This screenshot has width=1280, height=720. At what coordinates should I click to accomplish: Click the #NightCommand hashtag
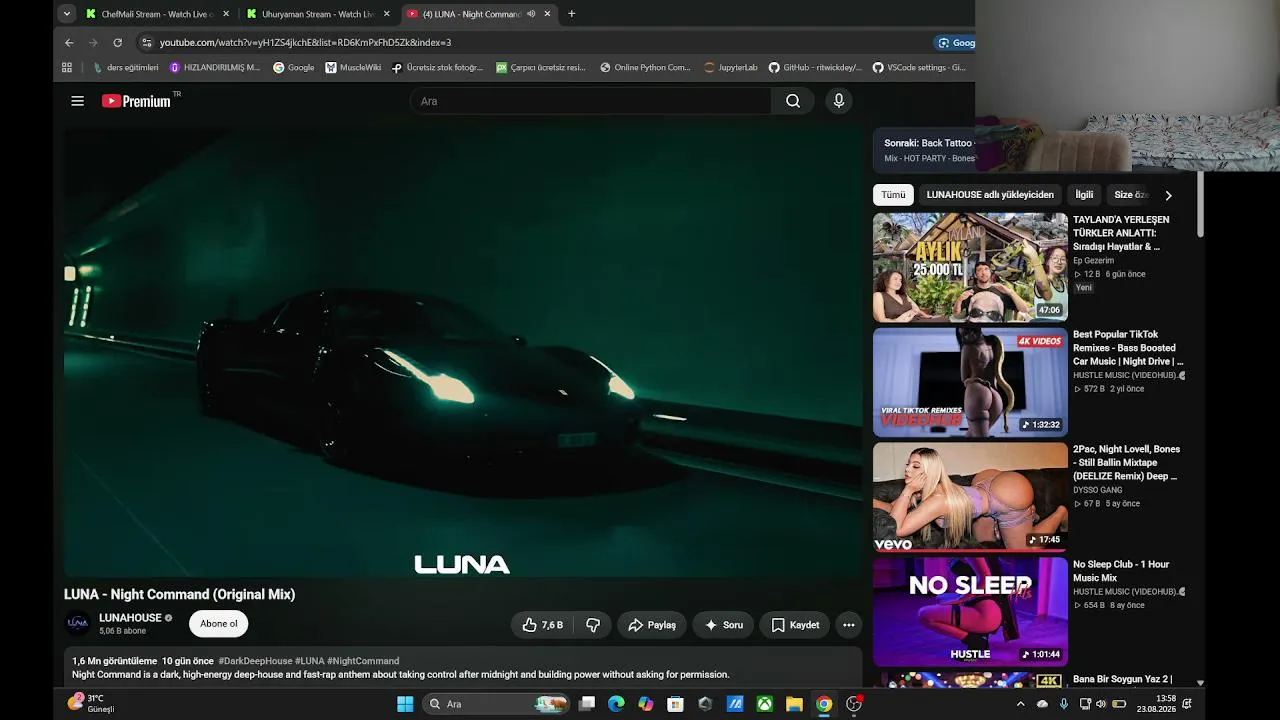click(363, 661)
